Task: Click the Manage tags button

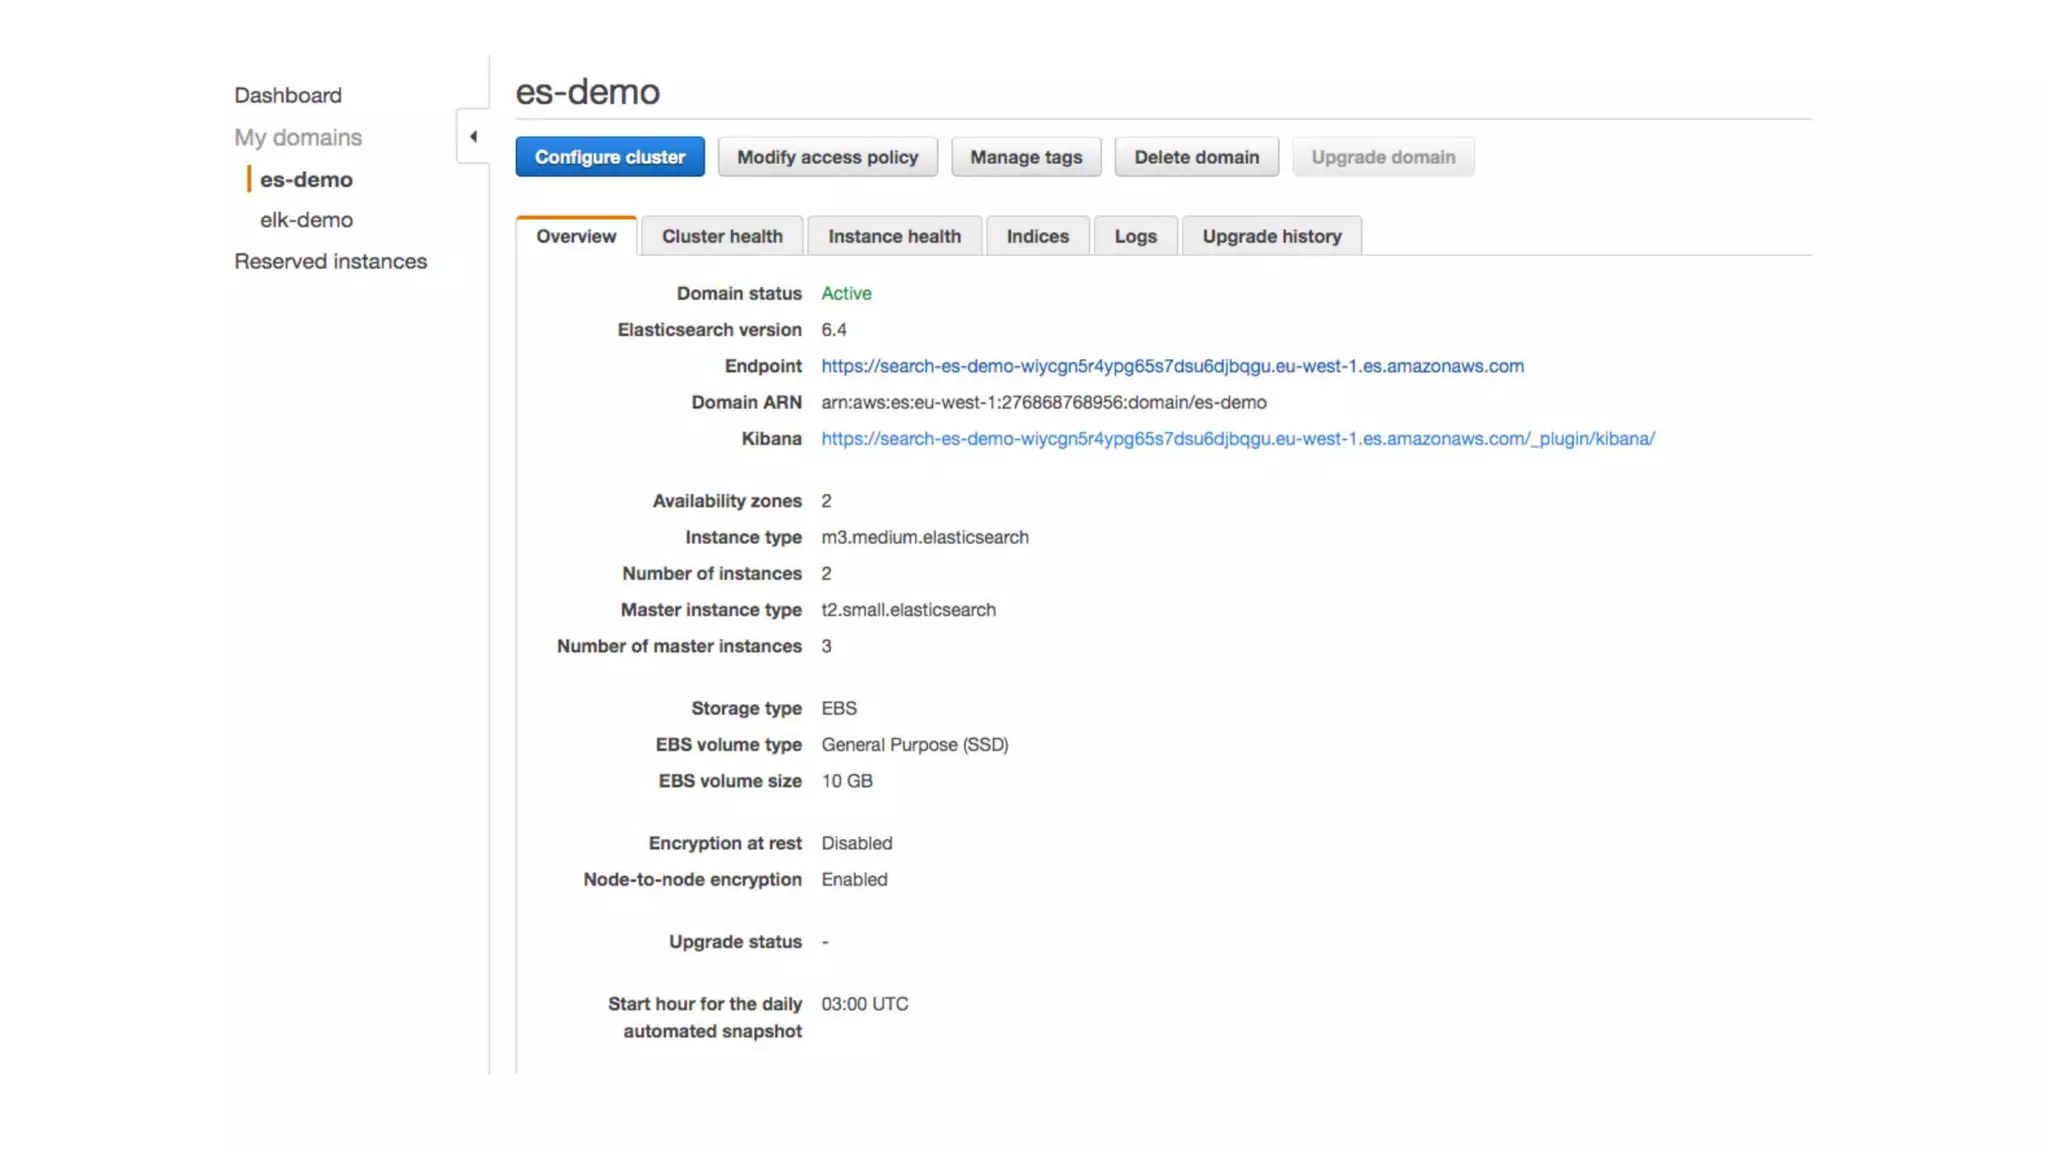Action: pos(1026,157)
